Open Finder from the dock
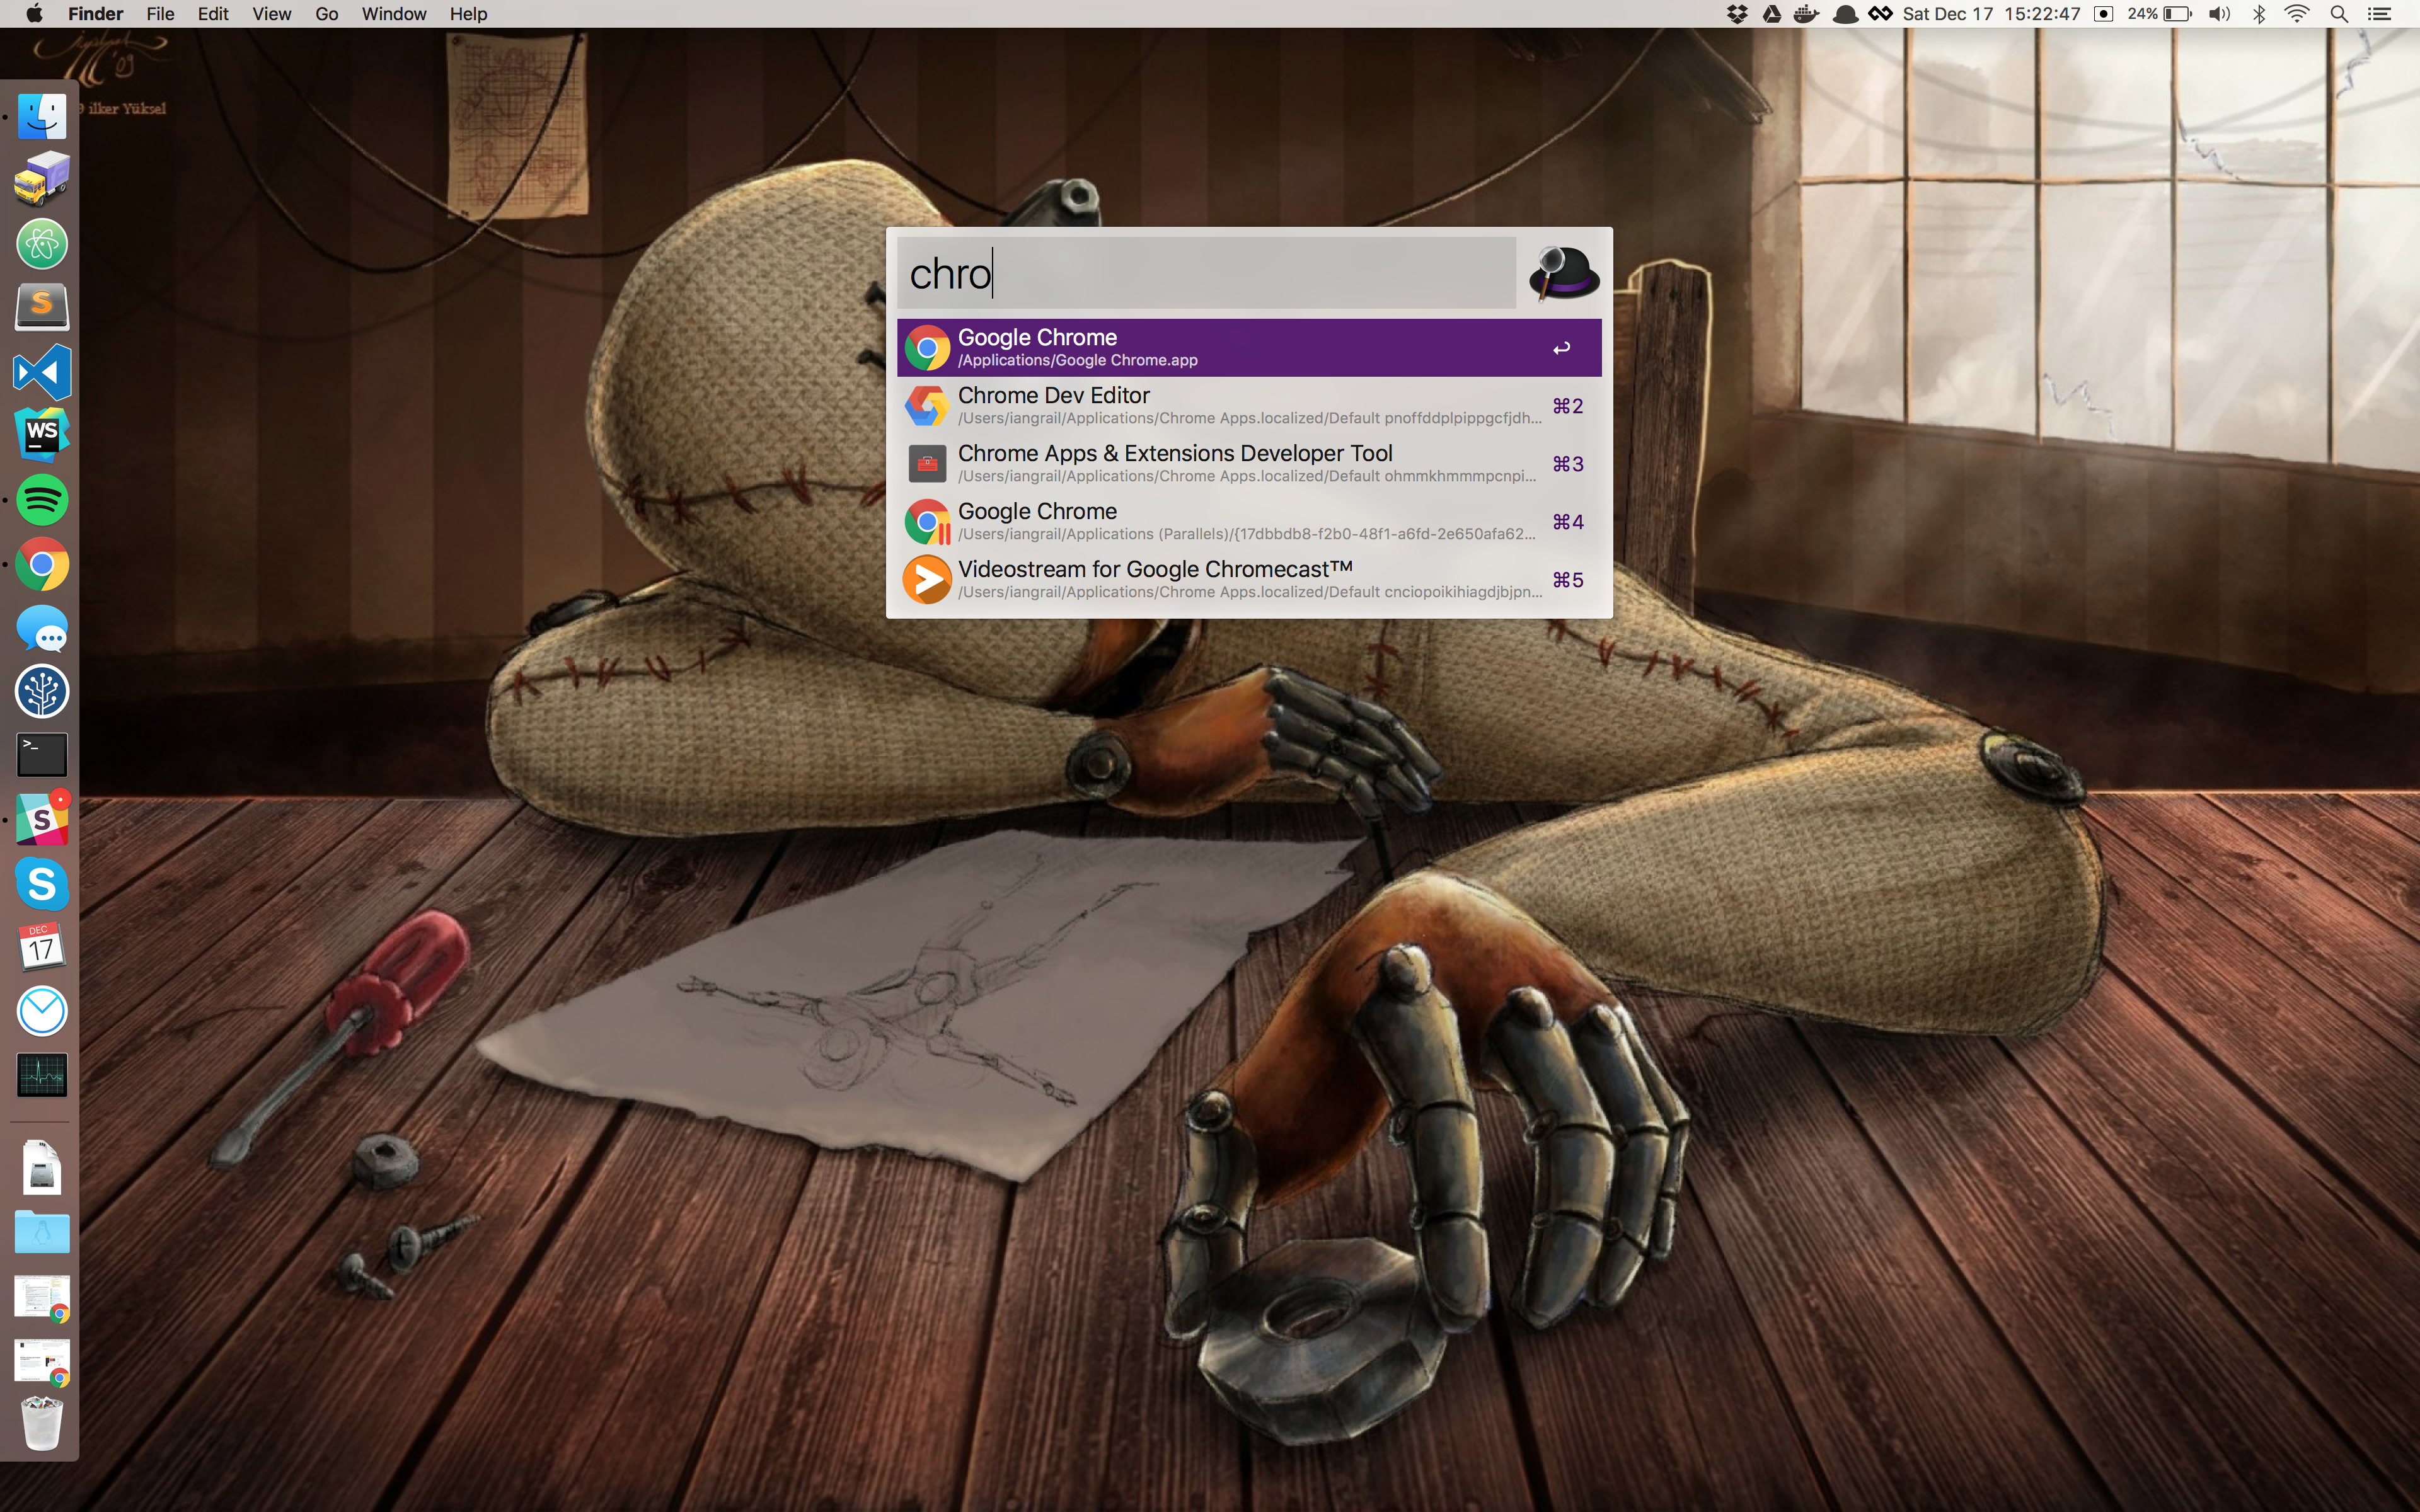This screenshot has width=2420, height=1512. [x=42, y=116]
